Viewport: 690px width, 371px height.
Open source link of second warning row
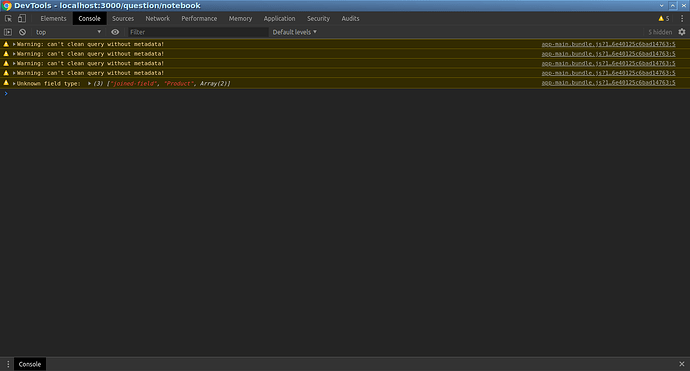tap(608, 54)
